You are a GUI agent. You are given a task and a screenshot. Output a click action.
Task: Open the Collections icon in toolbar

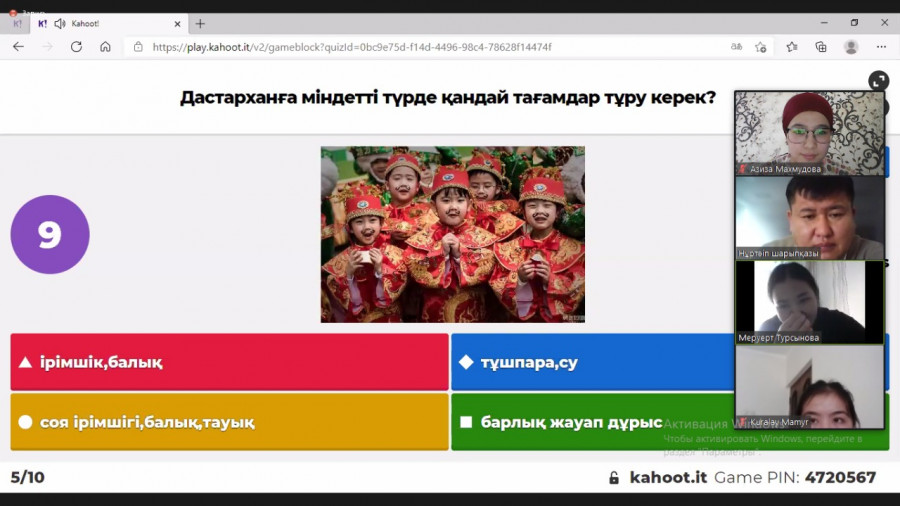coord(821,47)
